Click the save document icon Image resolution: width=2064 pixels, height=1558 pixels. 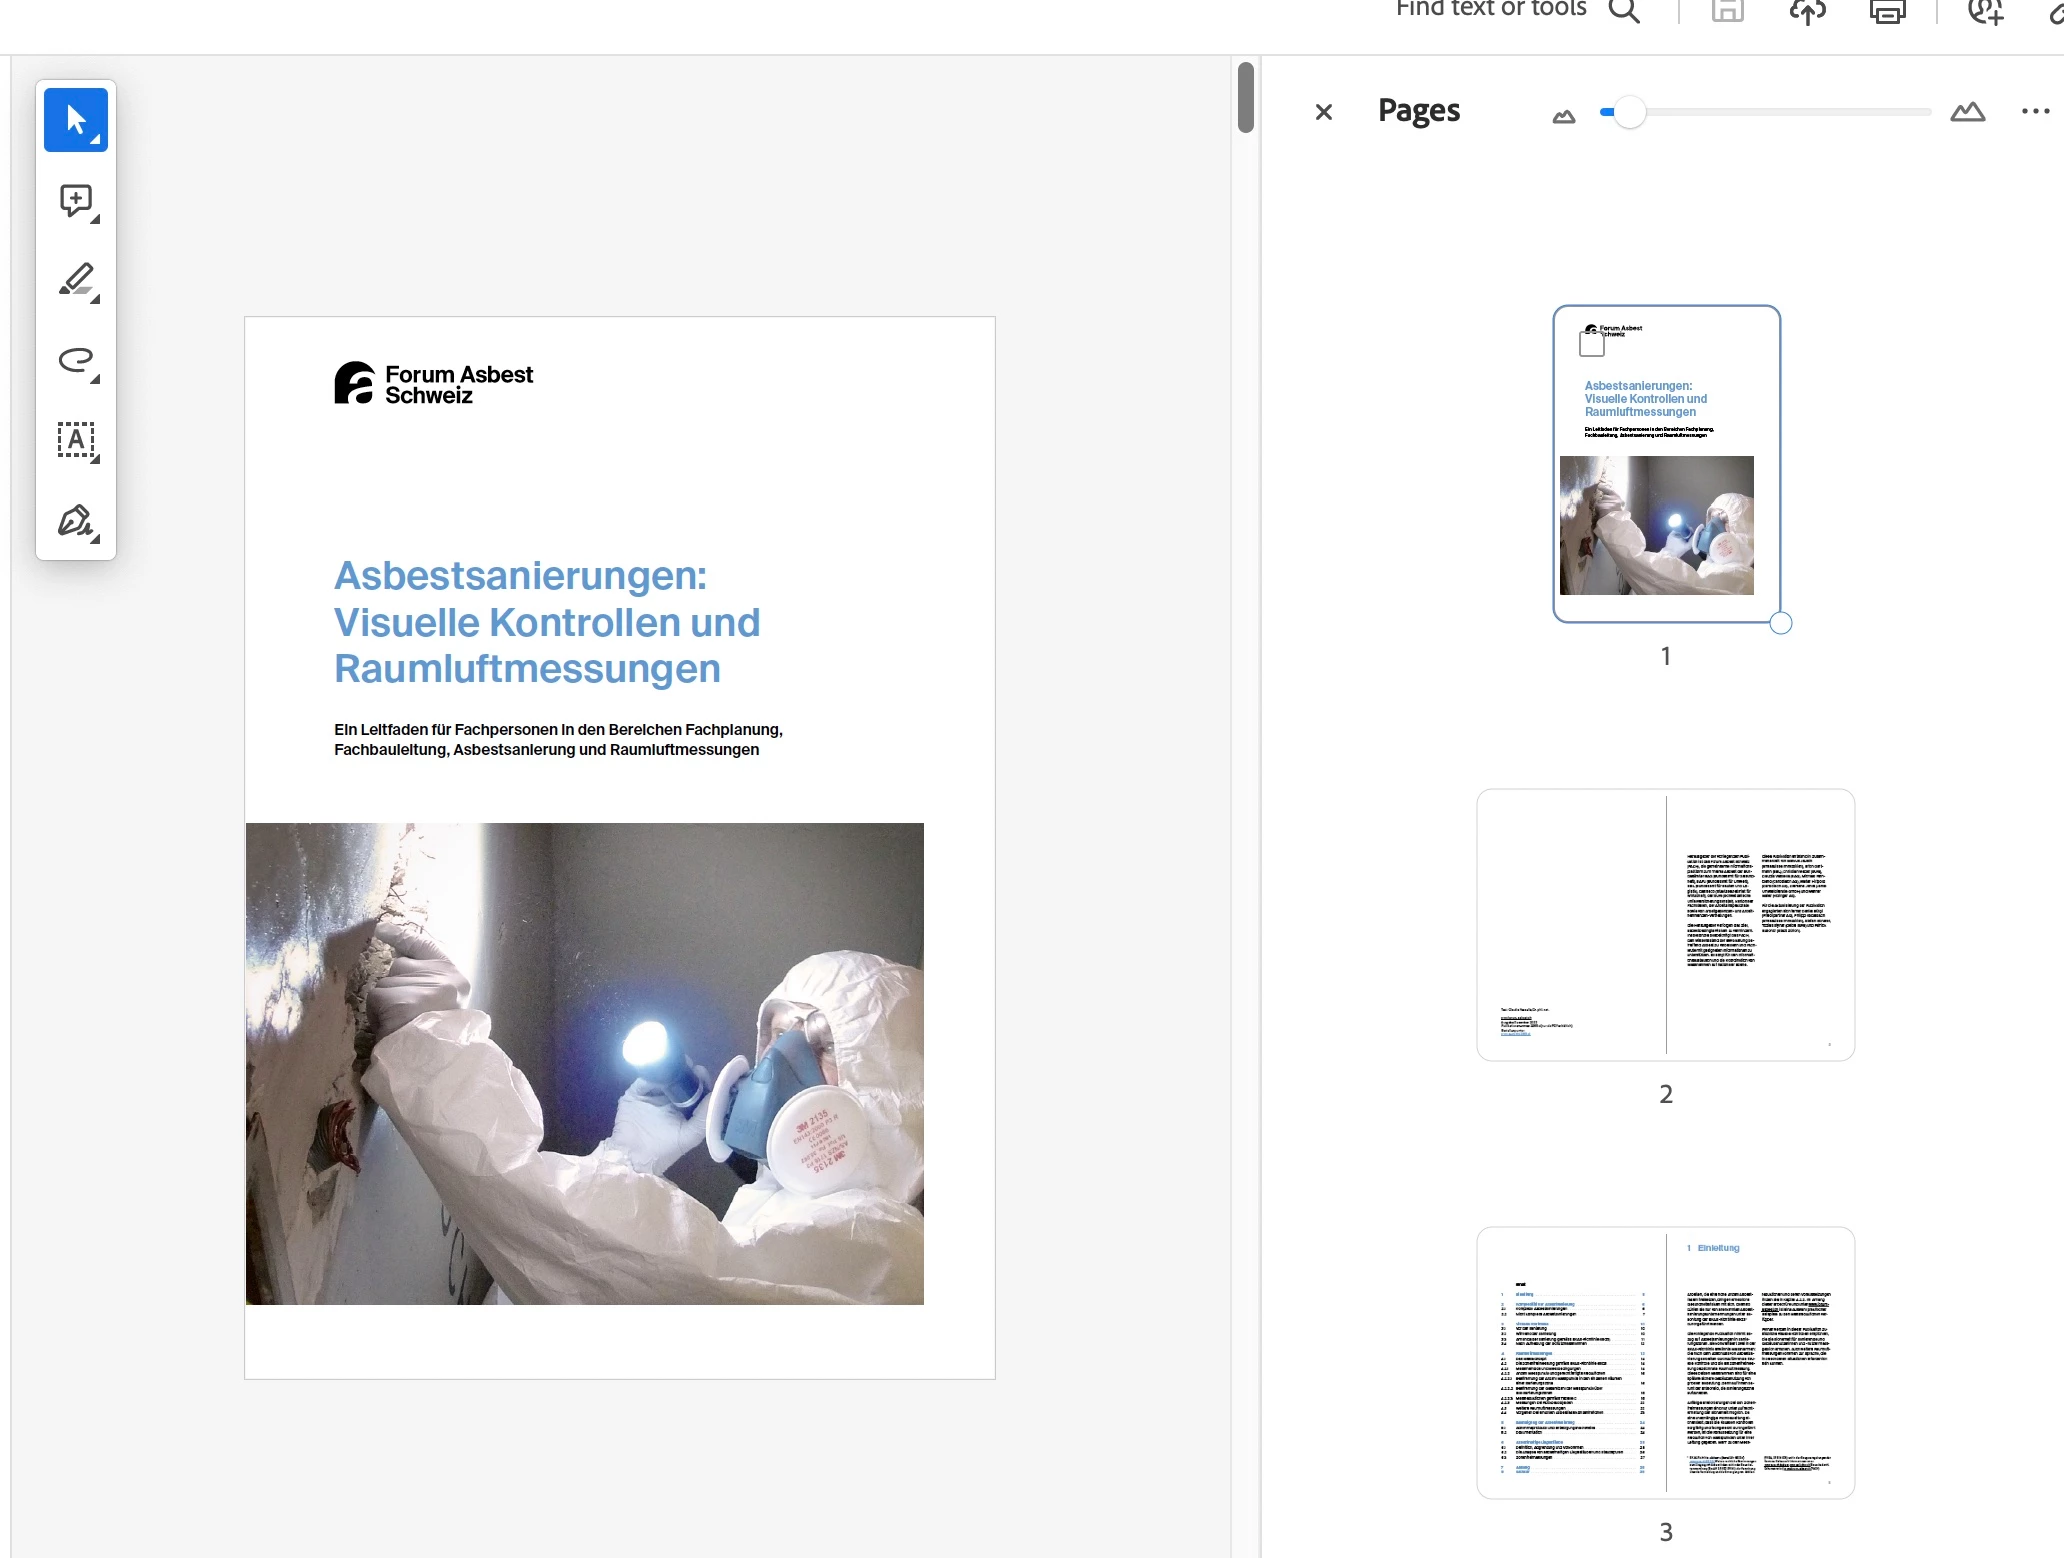click(1727, 11)
